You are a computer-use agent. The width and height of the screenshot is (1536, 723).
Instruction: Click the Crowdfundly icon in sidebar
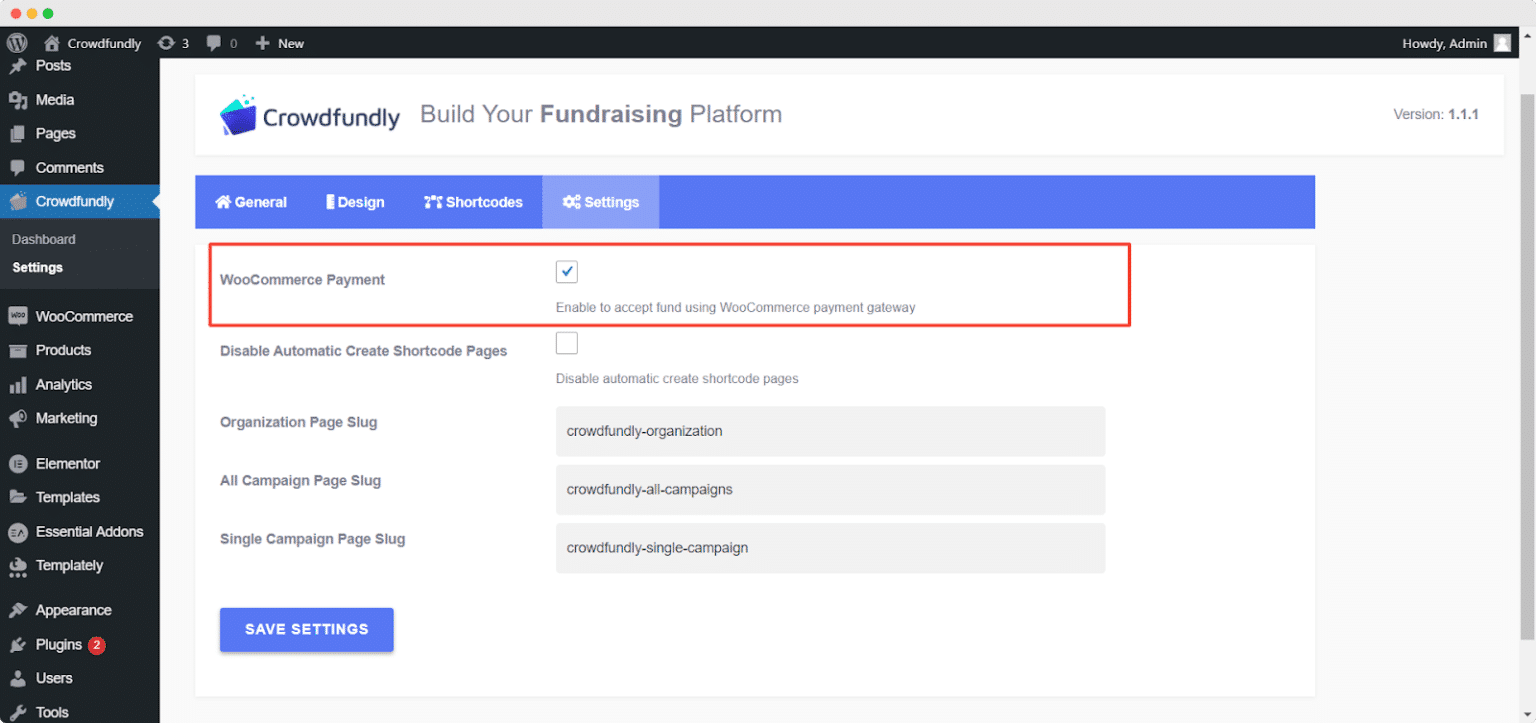pos(18,201)
